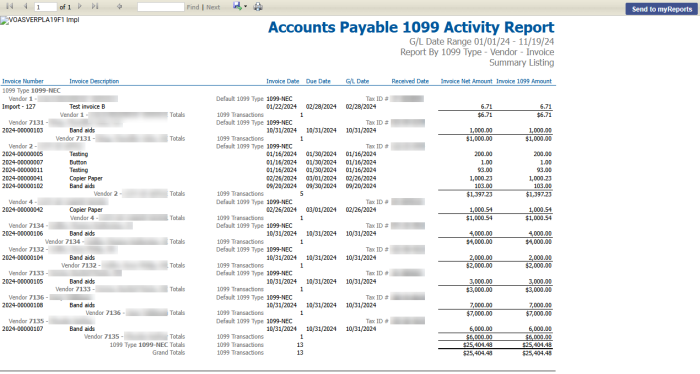The image size is (700, 374).
Task: Jump to last report page
Action: click(x=95, y=6)
